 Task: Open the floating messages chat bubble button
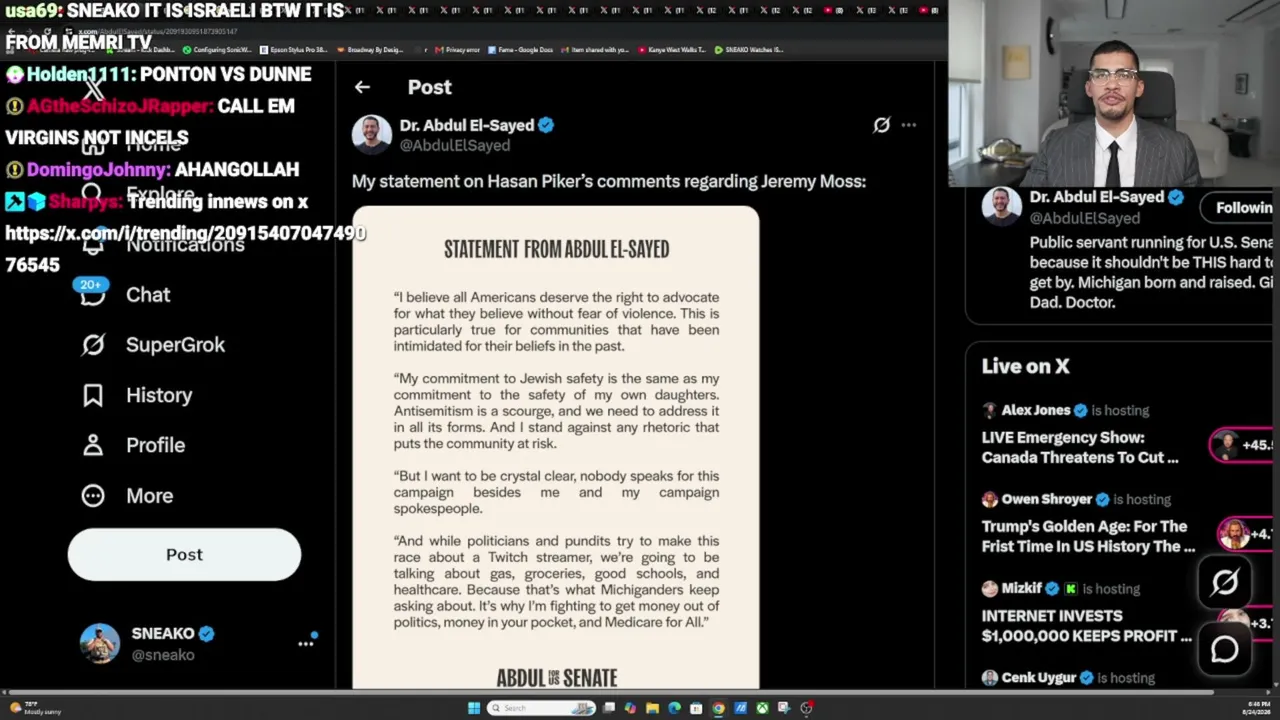pos(1225,650)
